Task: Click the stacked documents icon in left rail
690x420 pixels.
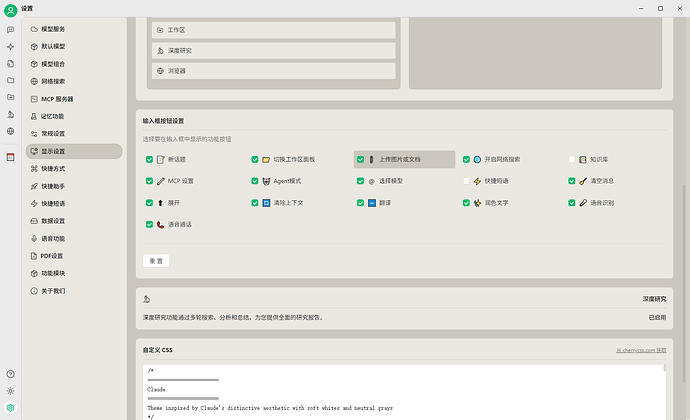Action: coord(11,64)
